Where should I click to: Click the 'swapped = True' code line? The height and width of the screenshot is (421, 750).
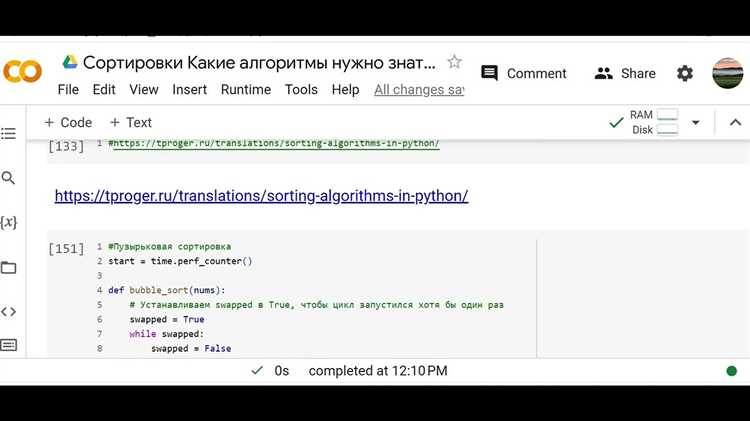167,319
